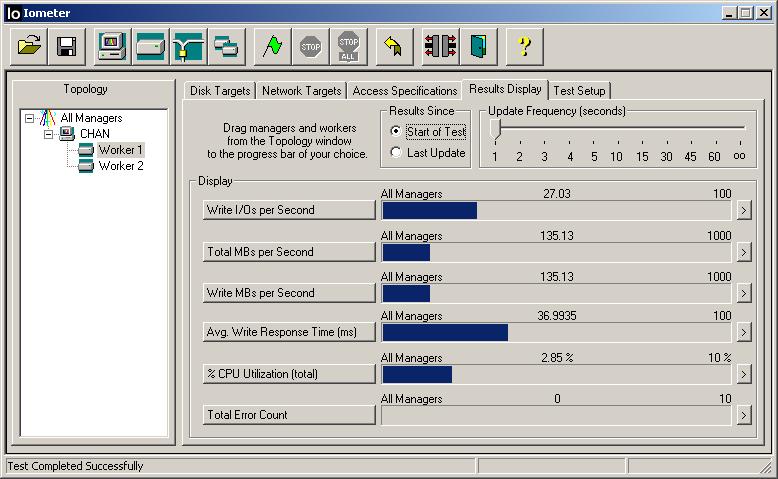The height and width of the screenshot is (479, 778).
Task: Click the Avg. Write Response Time progress bar
Action: [x=556, y=333]
